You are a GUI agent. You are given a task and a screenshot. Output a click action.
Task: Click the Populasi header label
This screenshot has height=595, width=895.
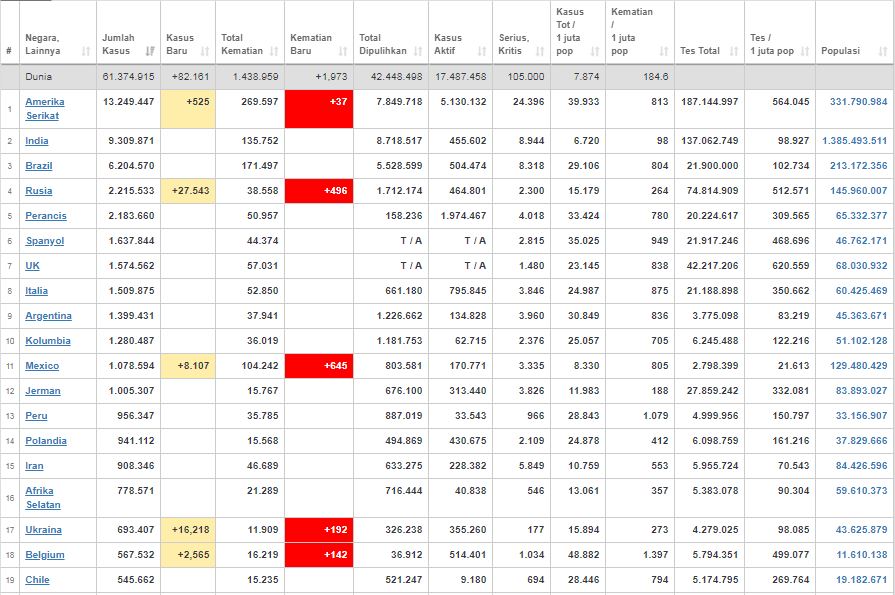(840, 51)
